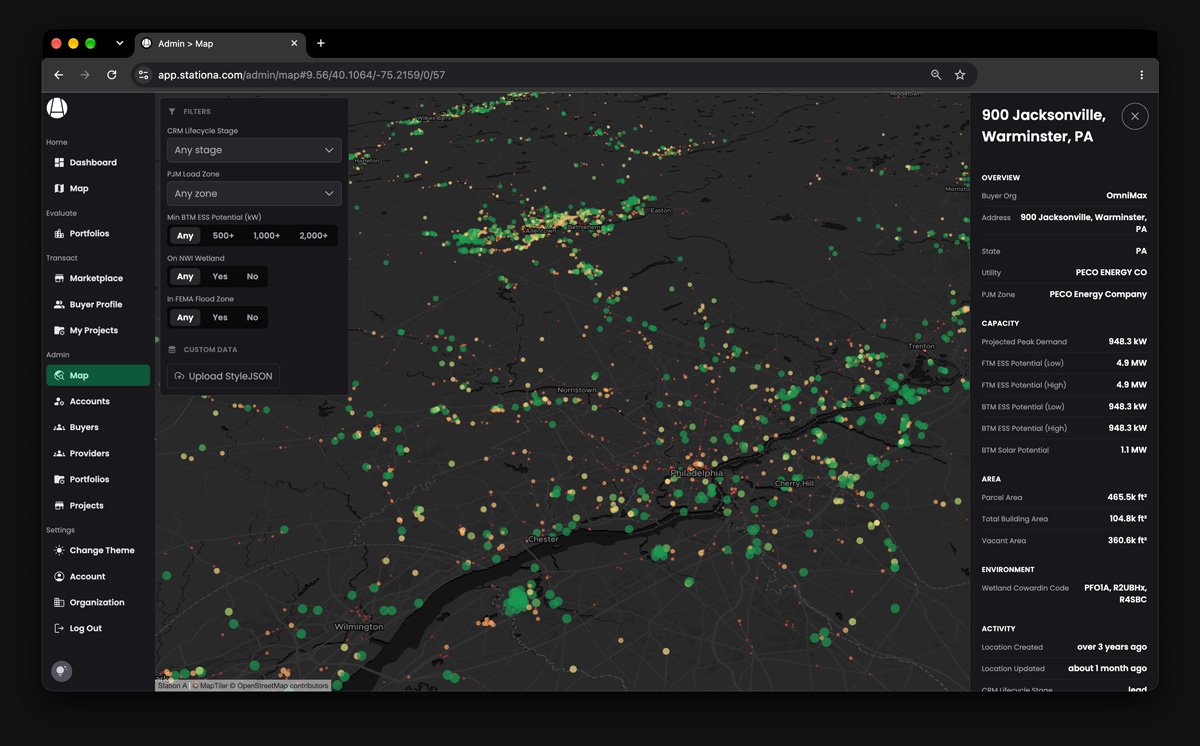
Task: Click the Admin Projects icon
Action: pos(59,505)
